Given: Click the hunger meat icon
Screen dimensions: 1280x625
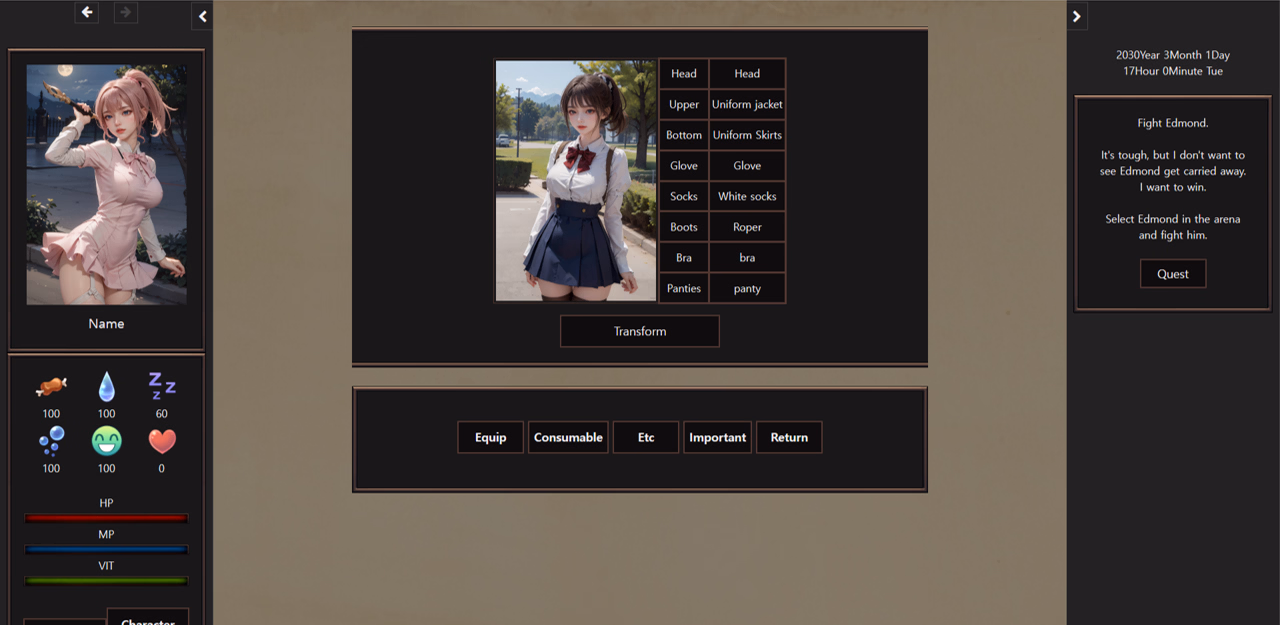Looking at the screenshot, I should point(51,386).
